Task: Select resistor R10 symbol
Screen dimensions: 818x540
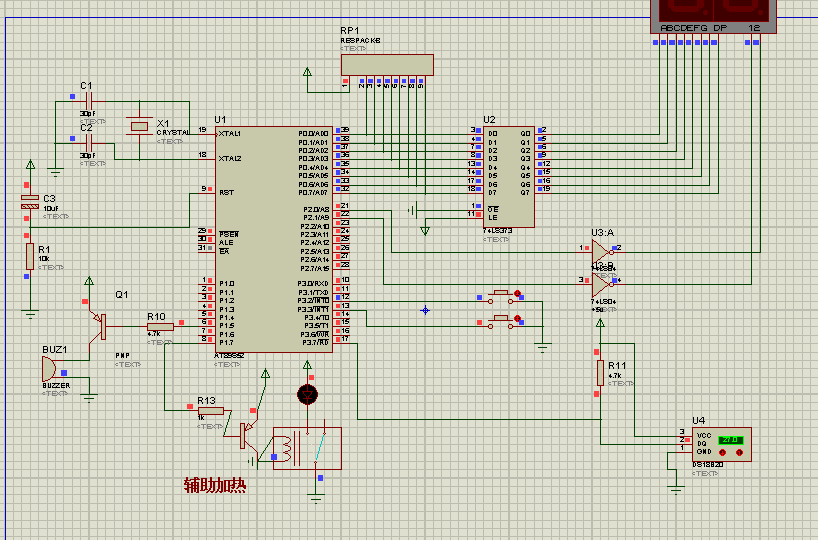Action: 160,327
